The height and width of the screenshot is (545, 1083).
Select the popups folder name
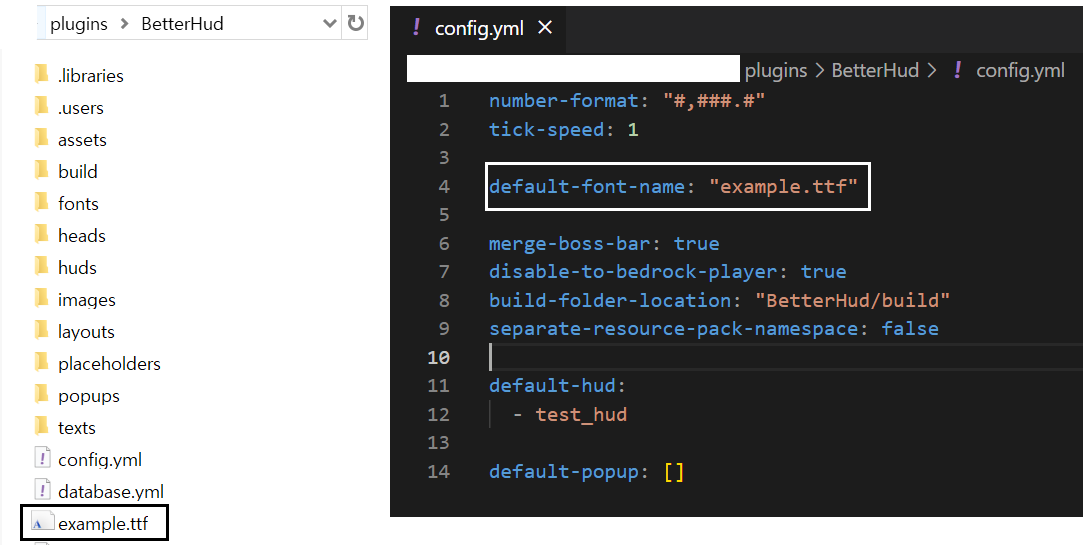(88, 396)
